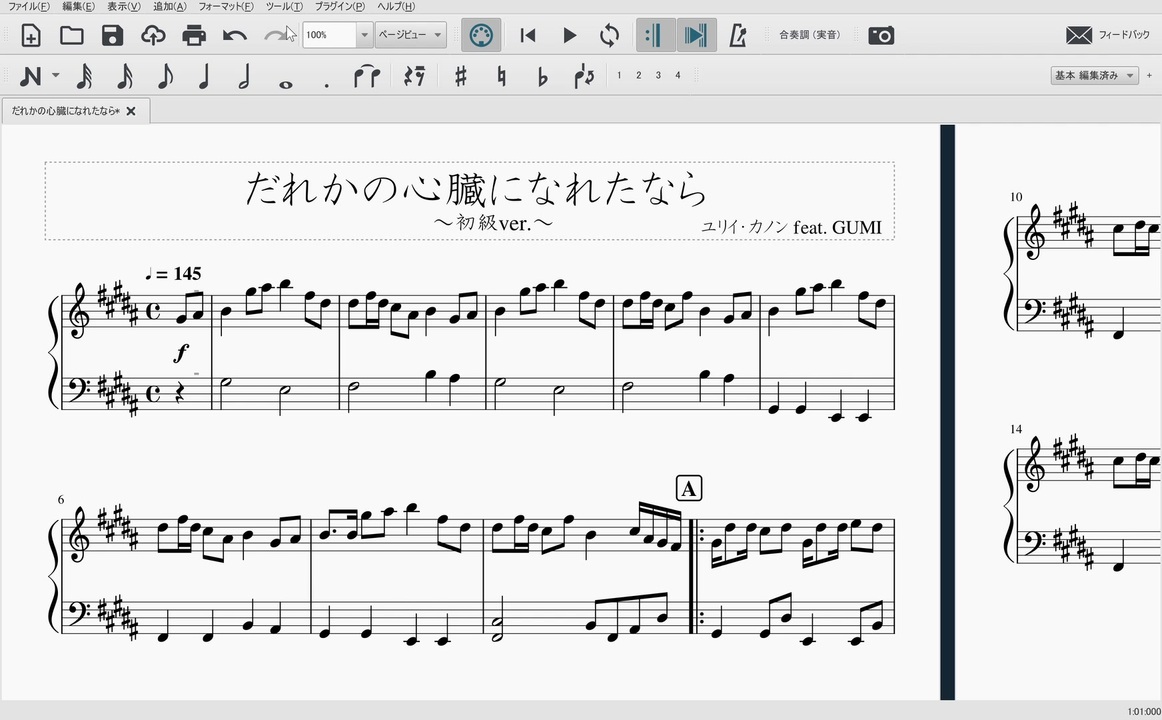Select the rehearsal mark A

688,489
